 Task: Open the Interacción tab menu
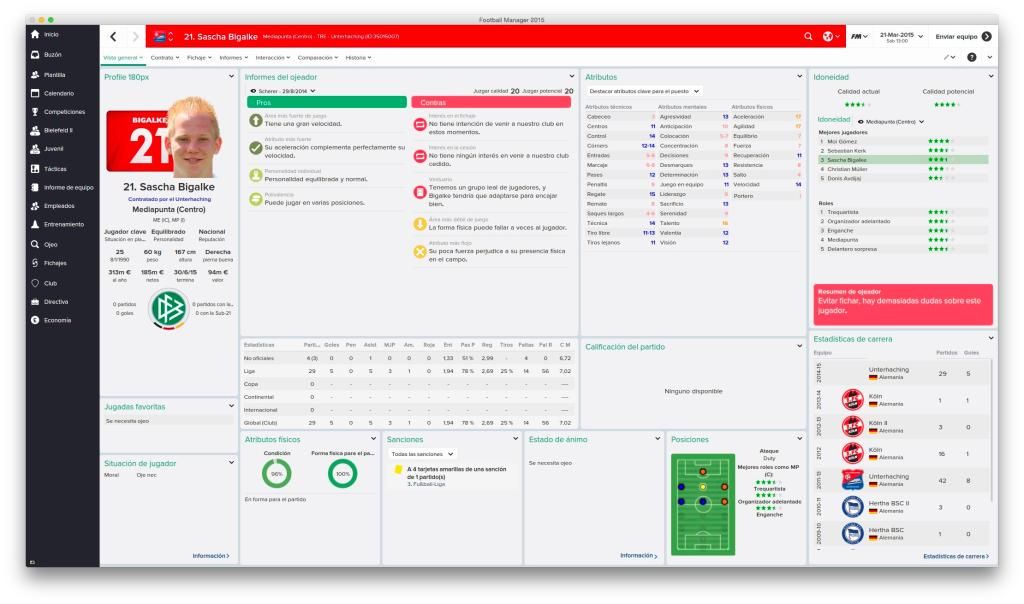(273, 57)
